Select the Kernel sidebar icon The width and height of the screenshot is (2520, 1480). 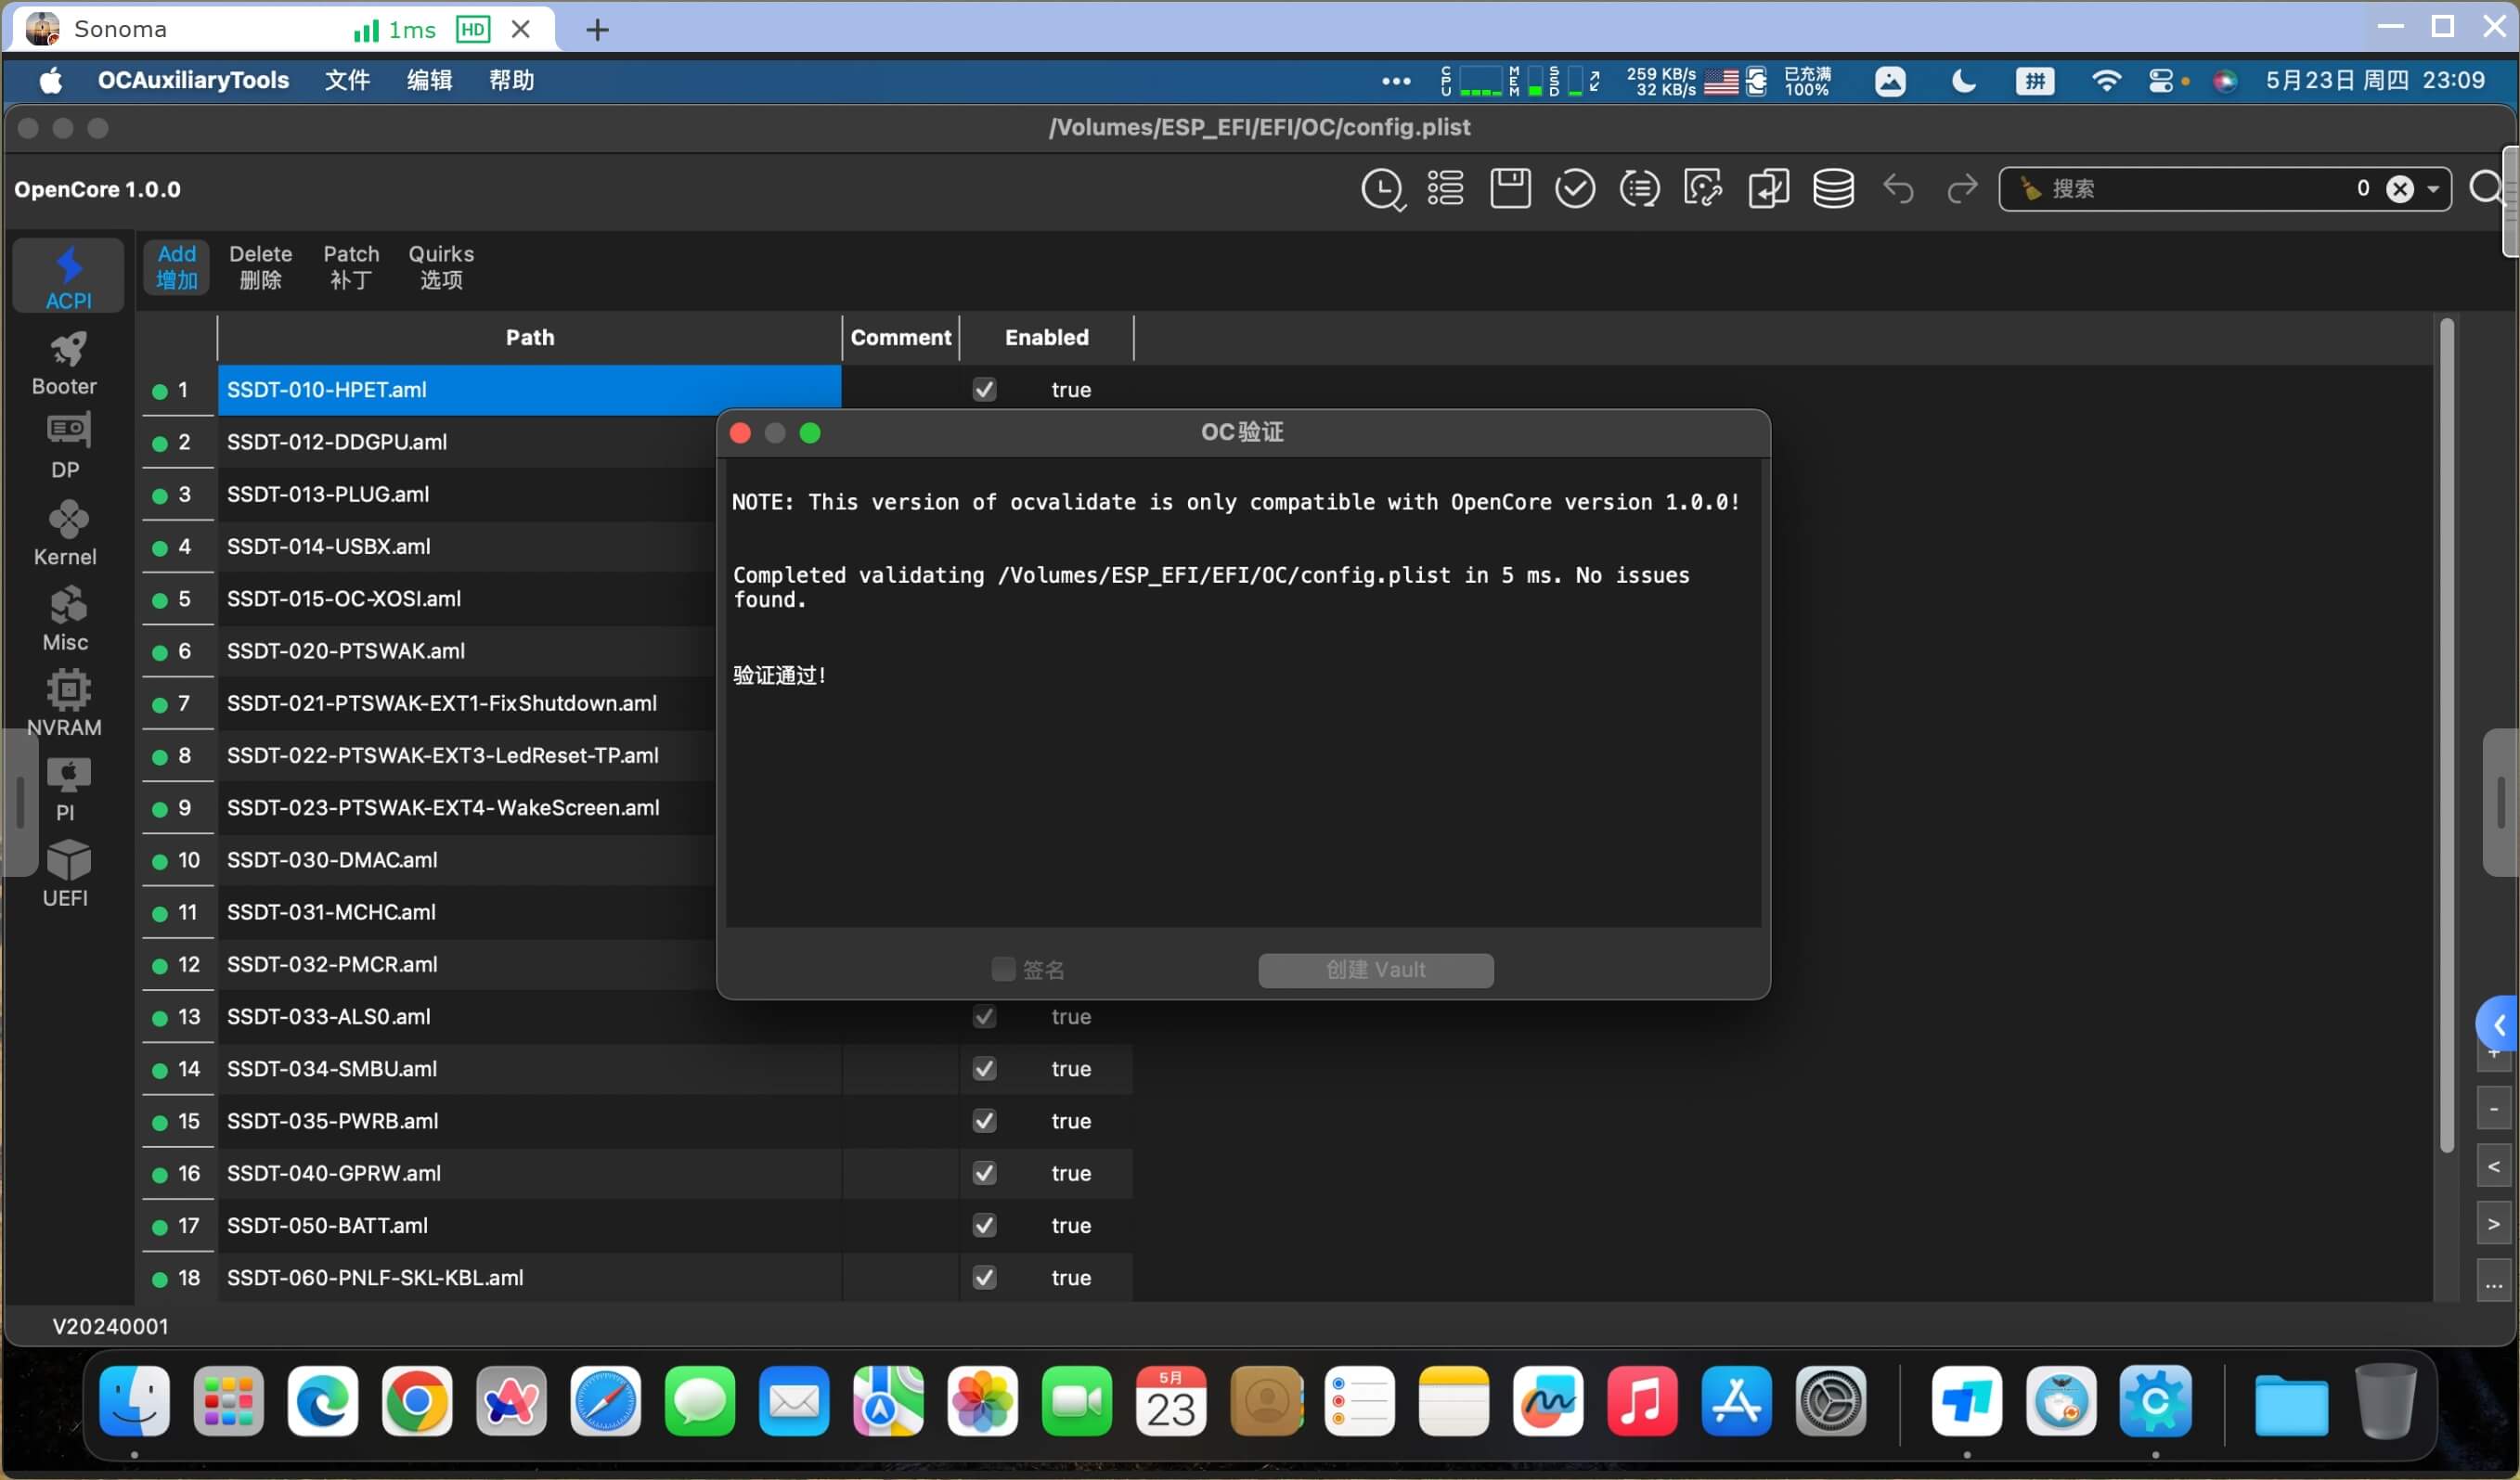click(66, 534)
